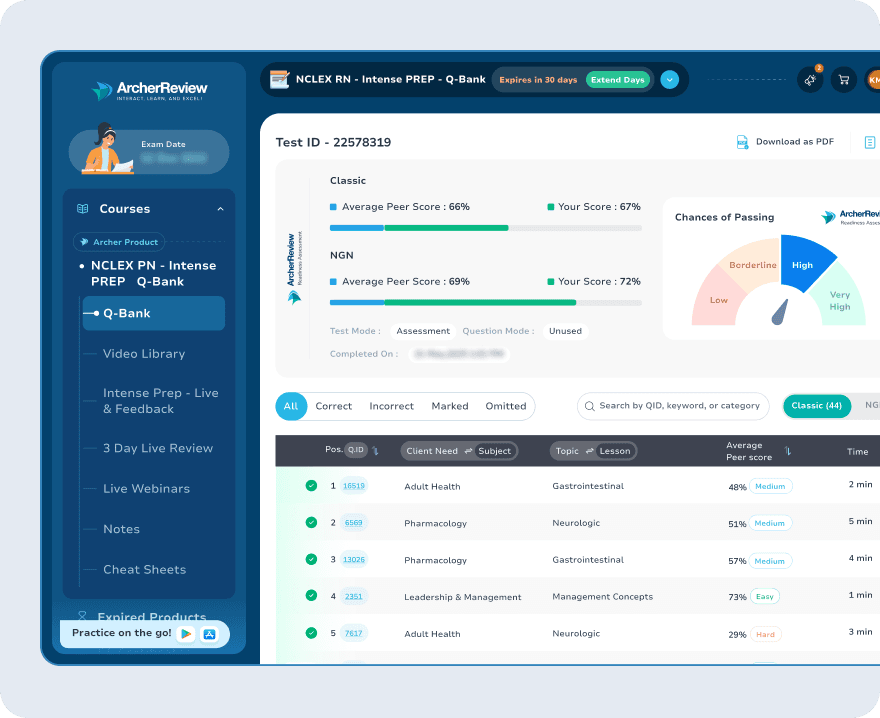
Task: Open notifications icon with badge
Action: point(810,80)
